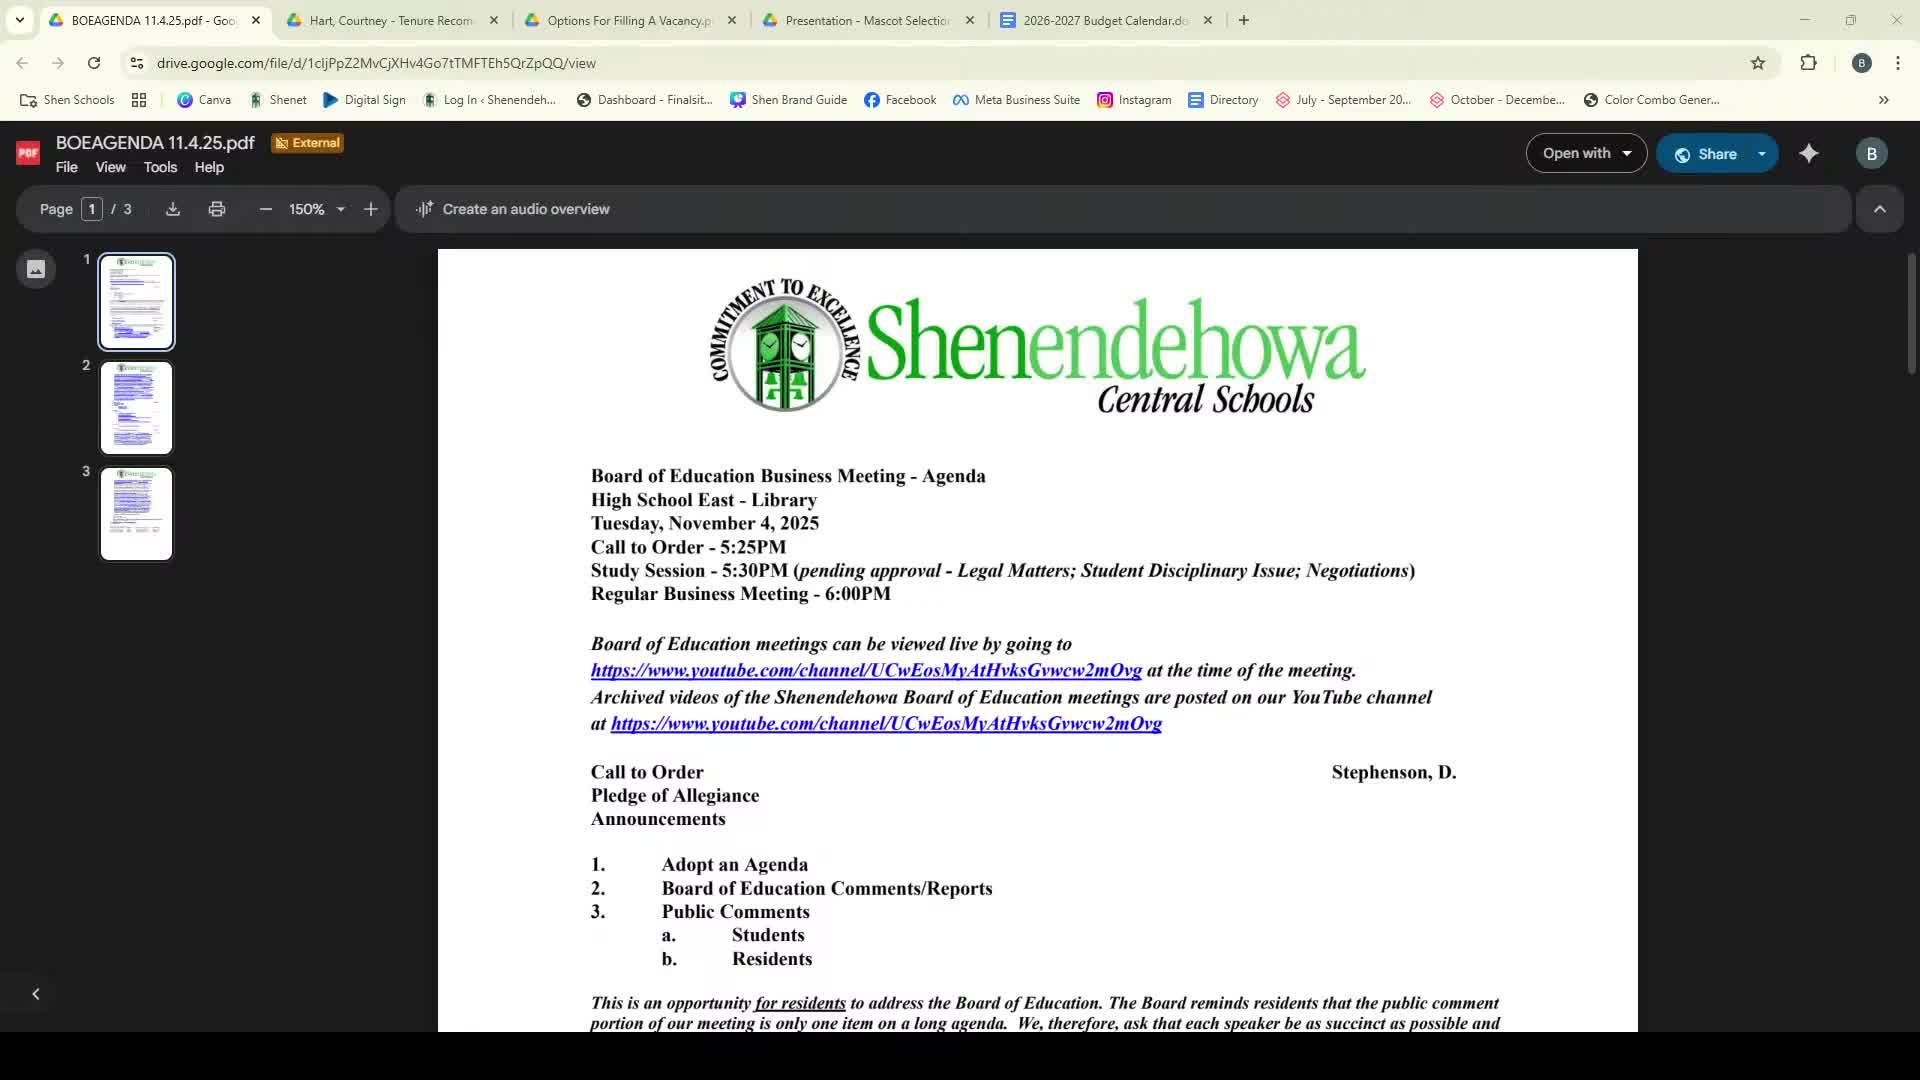Zoom in on the PDF
The image size is (1920, 1080).
(370, 208)
